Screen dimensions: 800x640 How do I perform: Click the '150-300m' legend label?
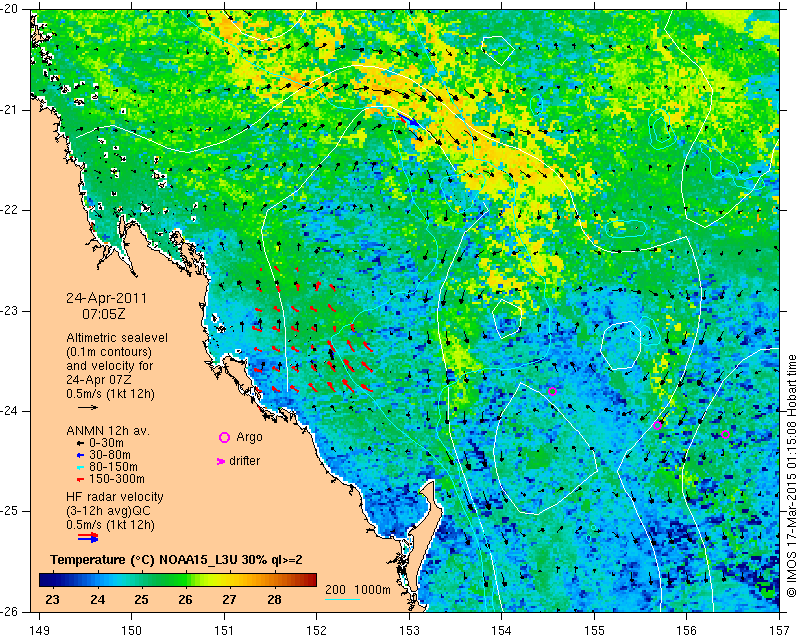click(x=116, y=479)
